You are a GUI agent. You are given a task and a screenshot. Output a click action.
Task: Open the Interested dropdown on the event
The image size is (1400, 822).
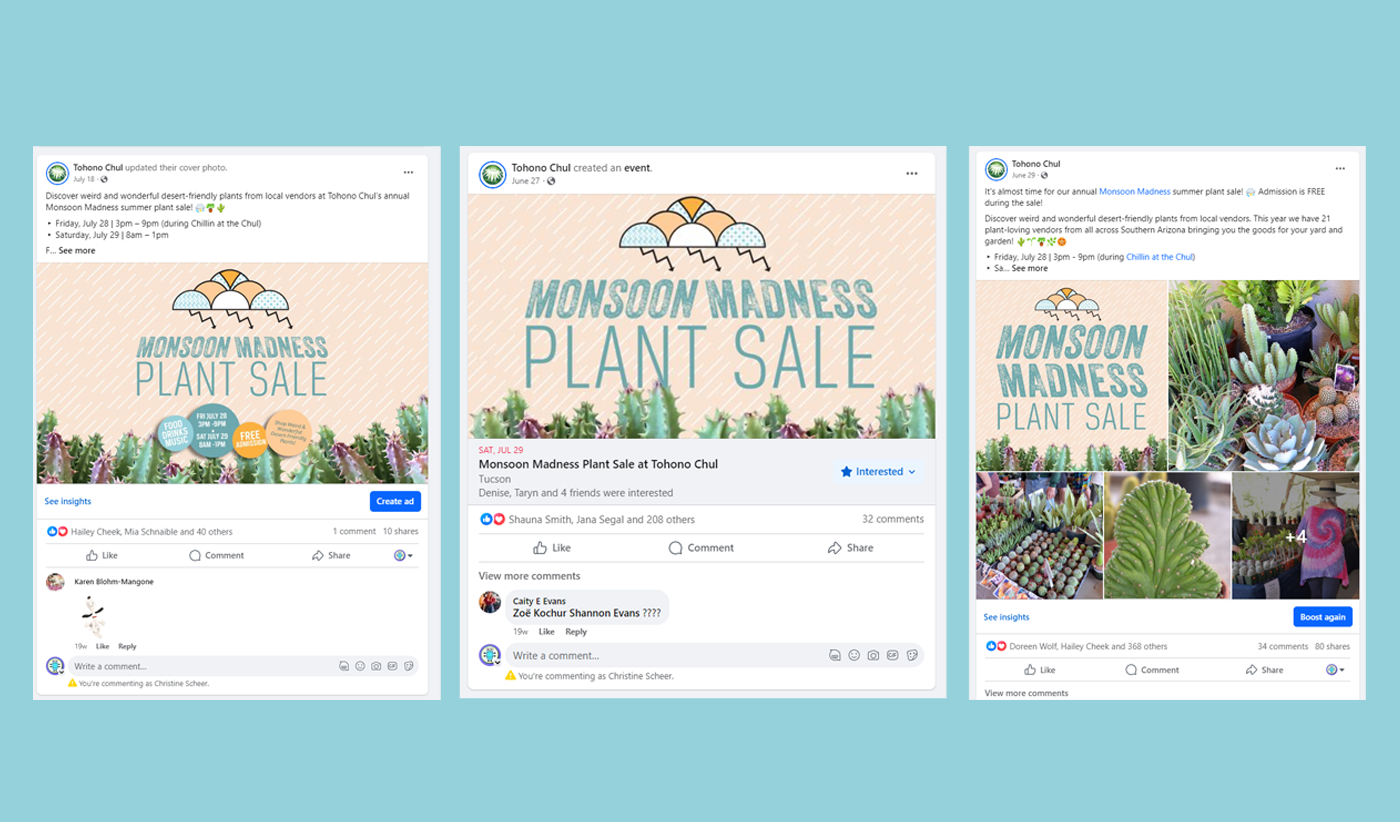[x=878, y=472]
